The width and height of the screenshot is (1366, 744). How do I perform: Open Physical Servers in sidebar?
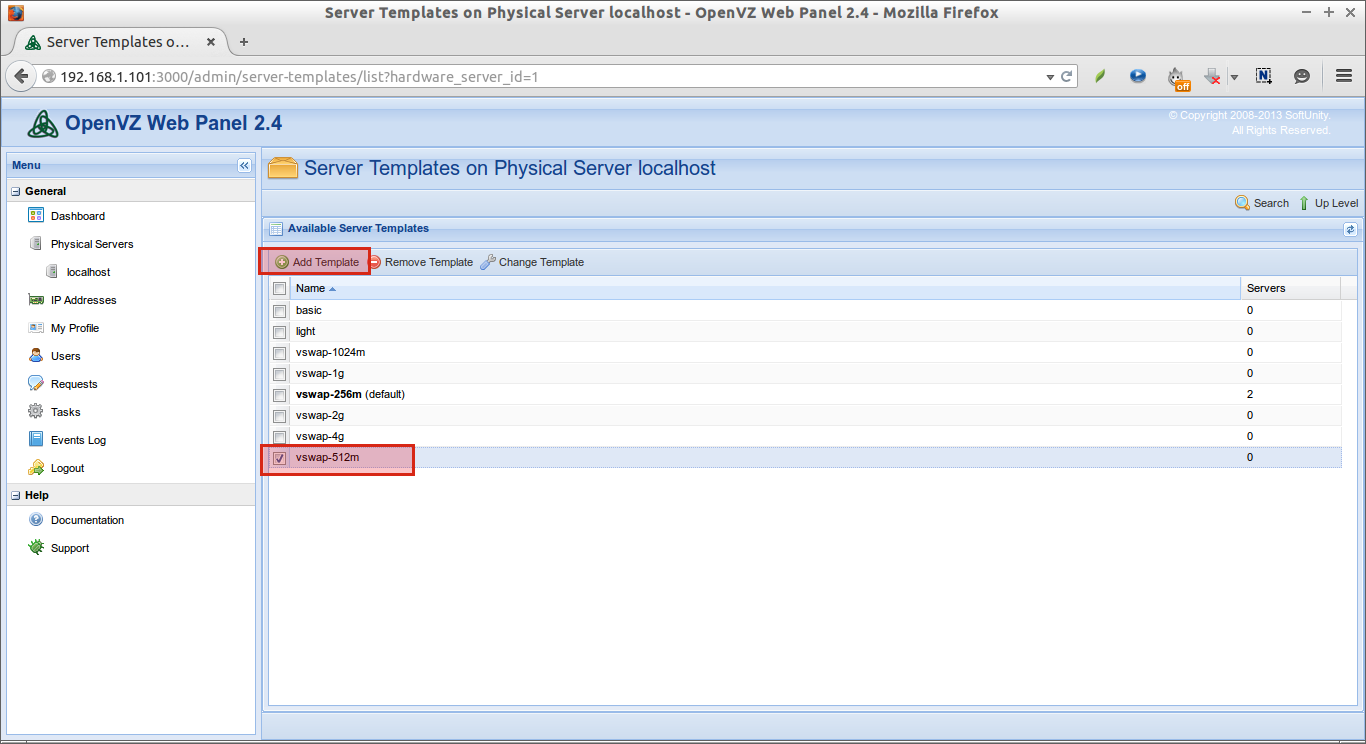pyautogui.click(x=92, y=244)
